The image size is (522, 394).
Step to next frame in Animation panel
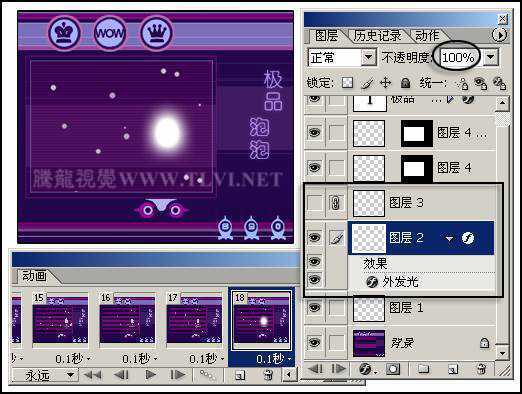coord(178,375)
